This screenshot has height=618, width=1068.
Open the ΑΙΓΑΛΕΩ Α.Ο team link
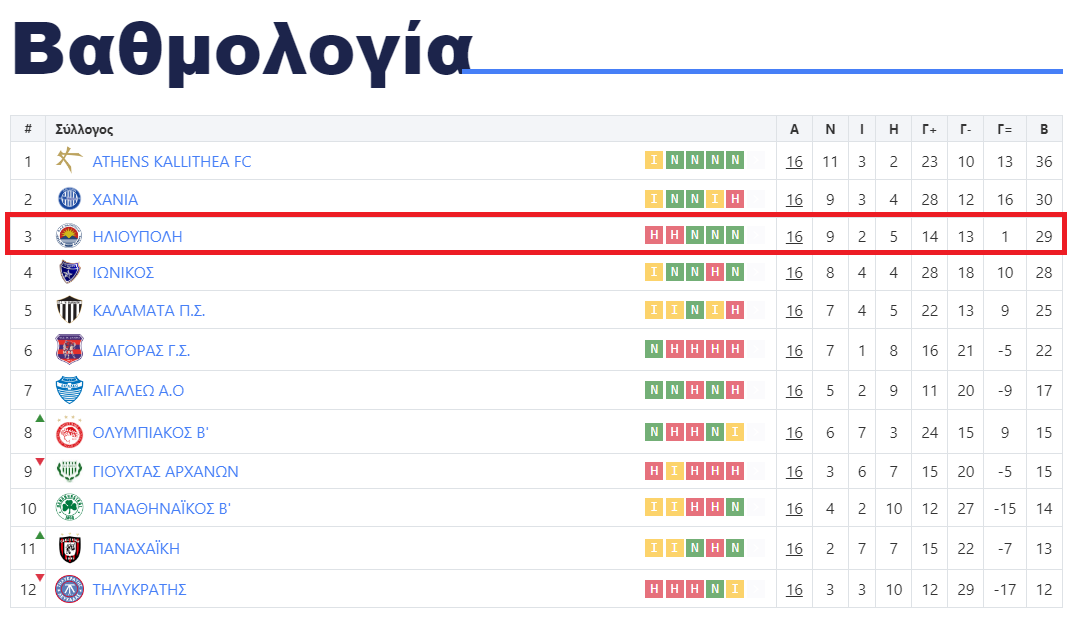pos(138,390)
